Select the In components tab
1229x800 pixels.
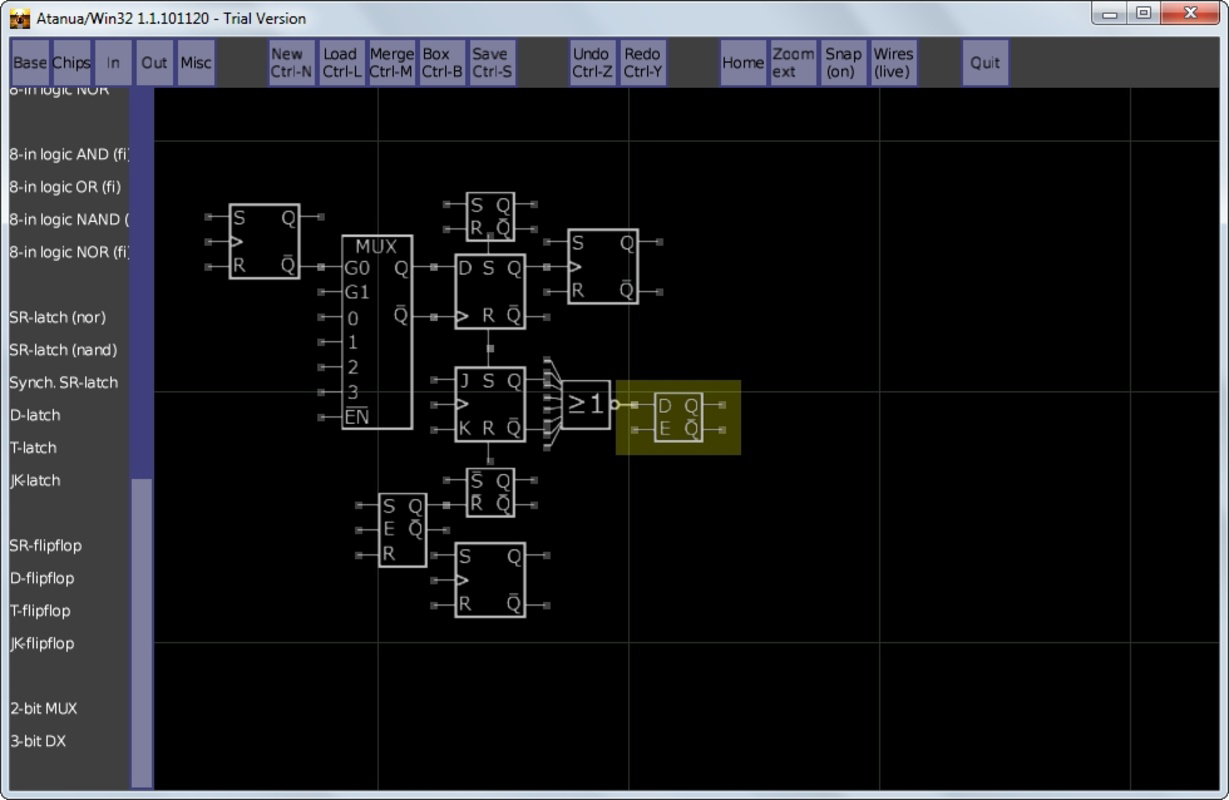[113, 63]
